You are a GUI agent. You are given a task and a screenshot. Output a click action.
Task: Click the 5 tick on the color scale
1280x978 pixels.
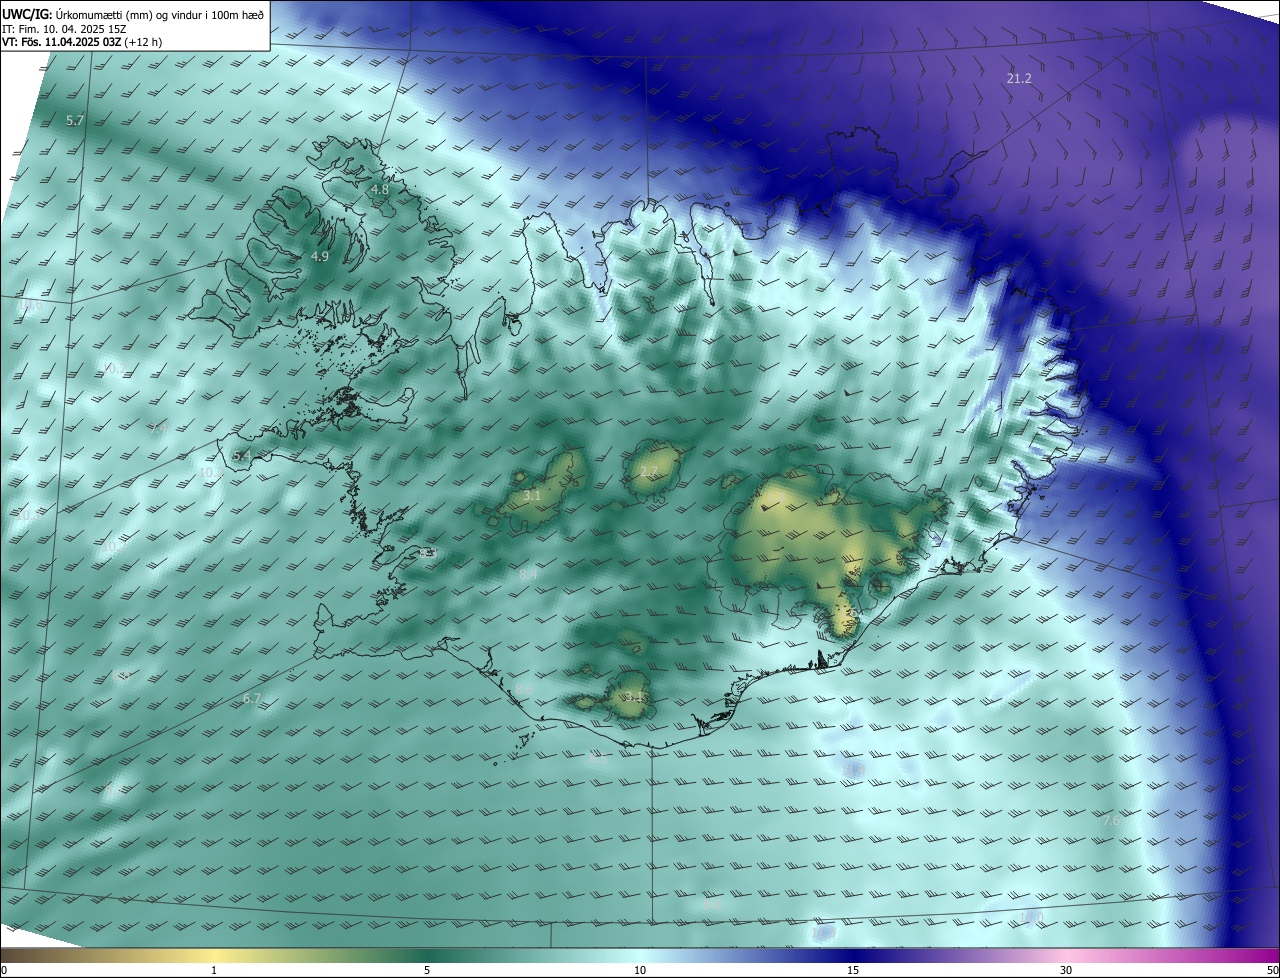427,970
